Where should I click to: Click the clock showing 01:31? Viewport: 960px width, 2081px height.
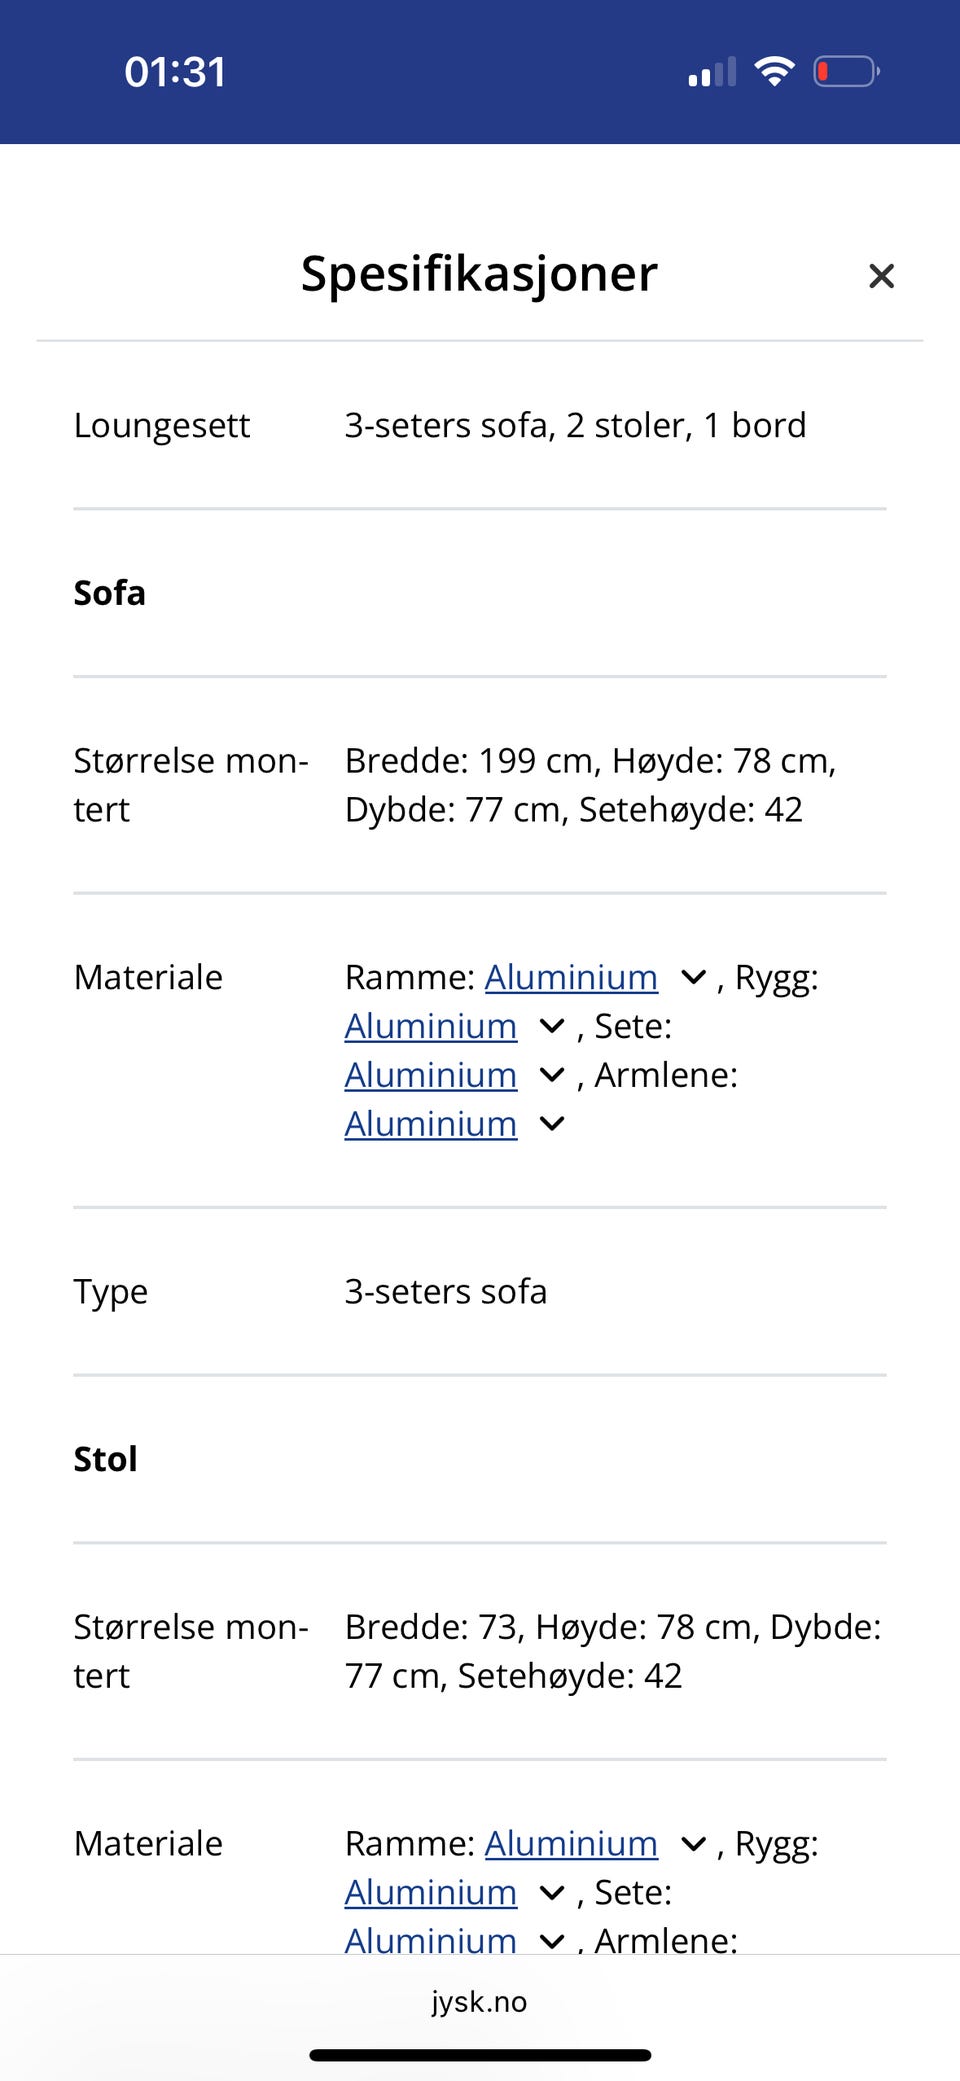[176, 70]
